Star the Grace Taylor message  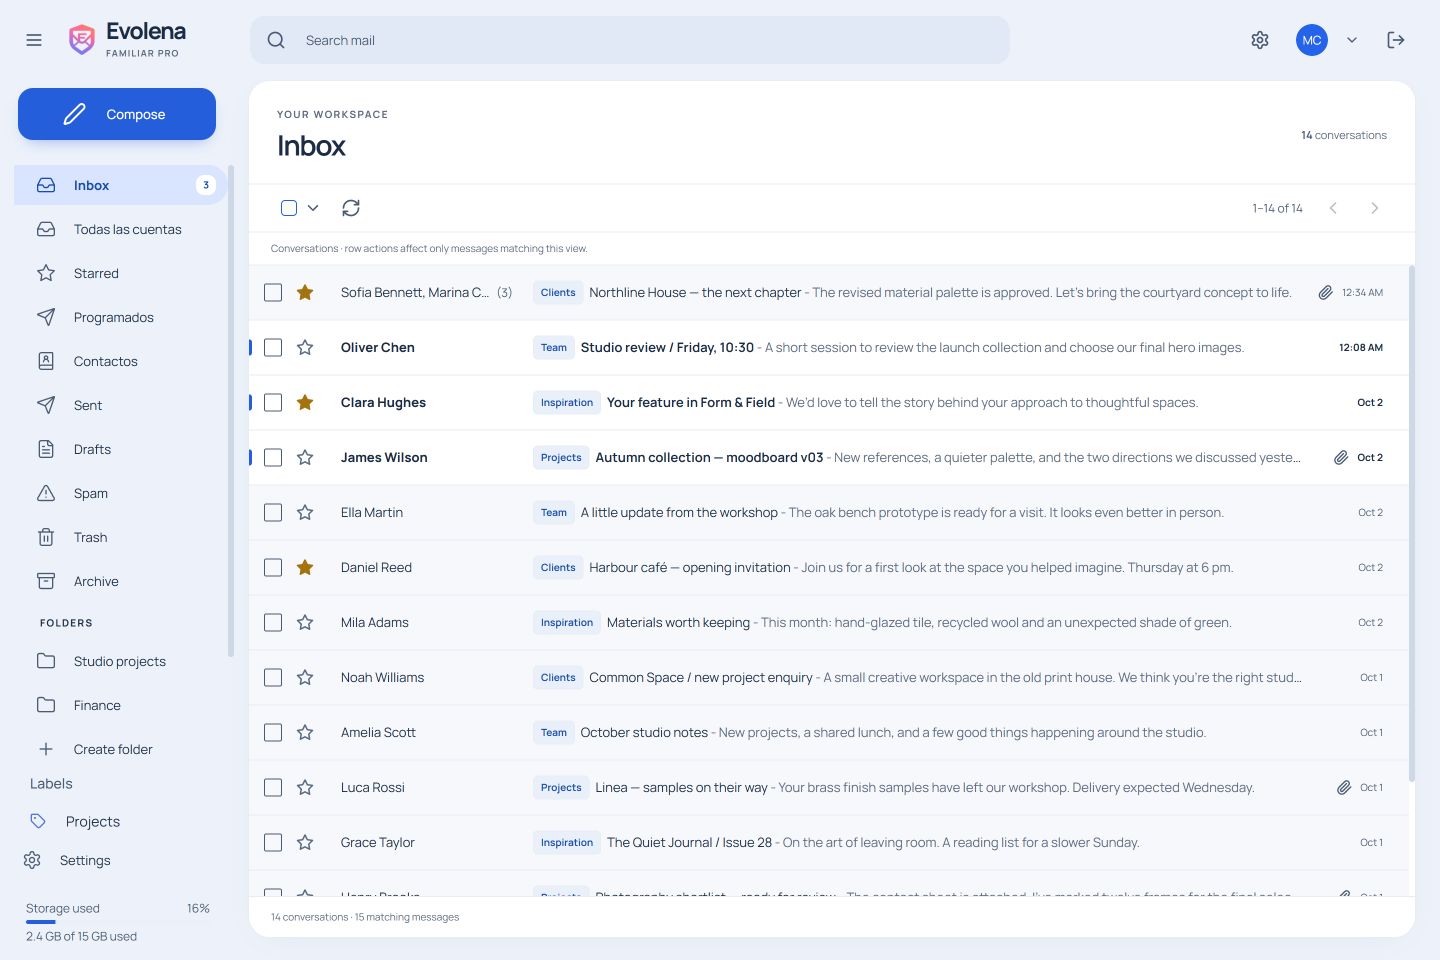[305, 842]
